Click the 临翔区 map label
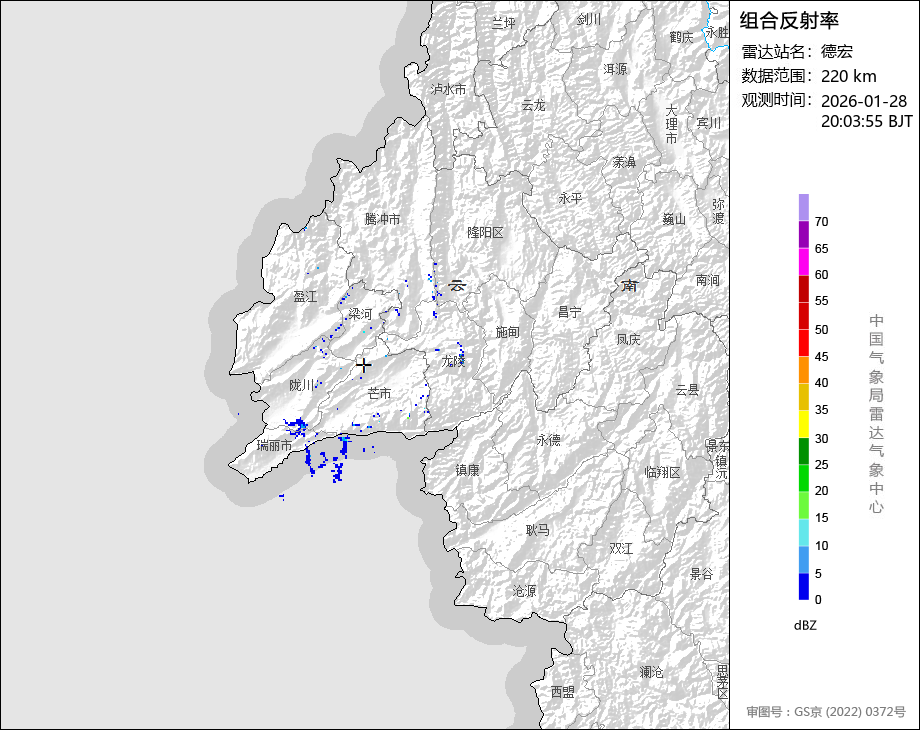Viewport: 920px width, 730px height. click(x=662, y=472)
